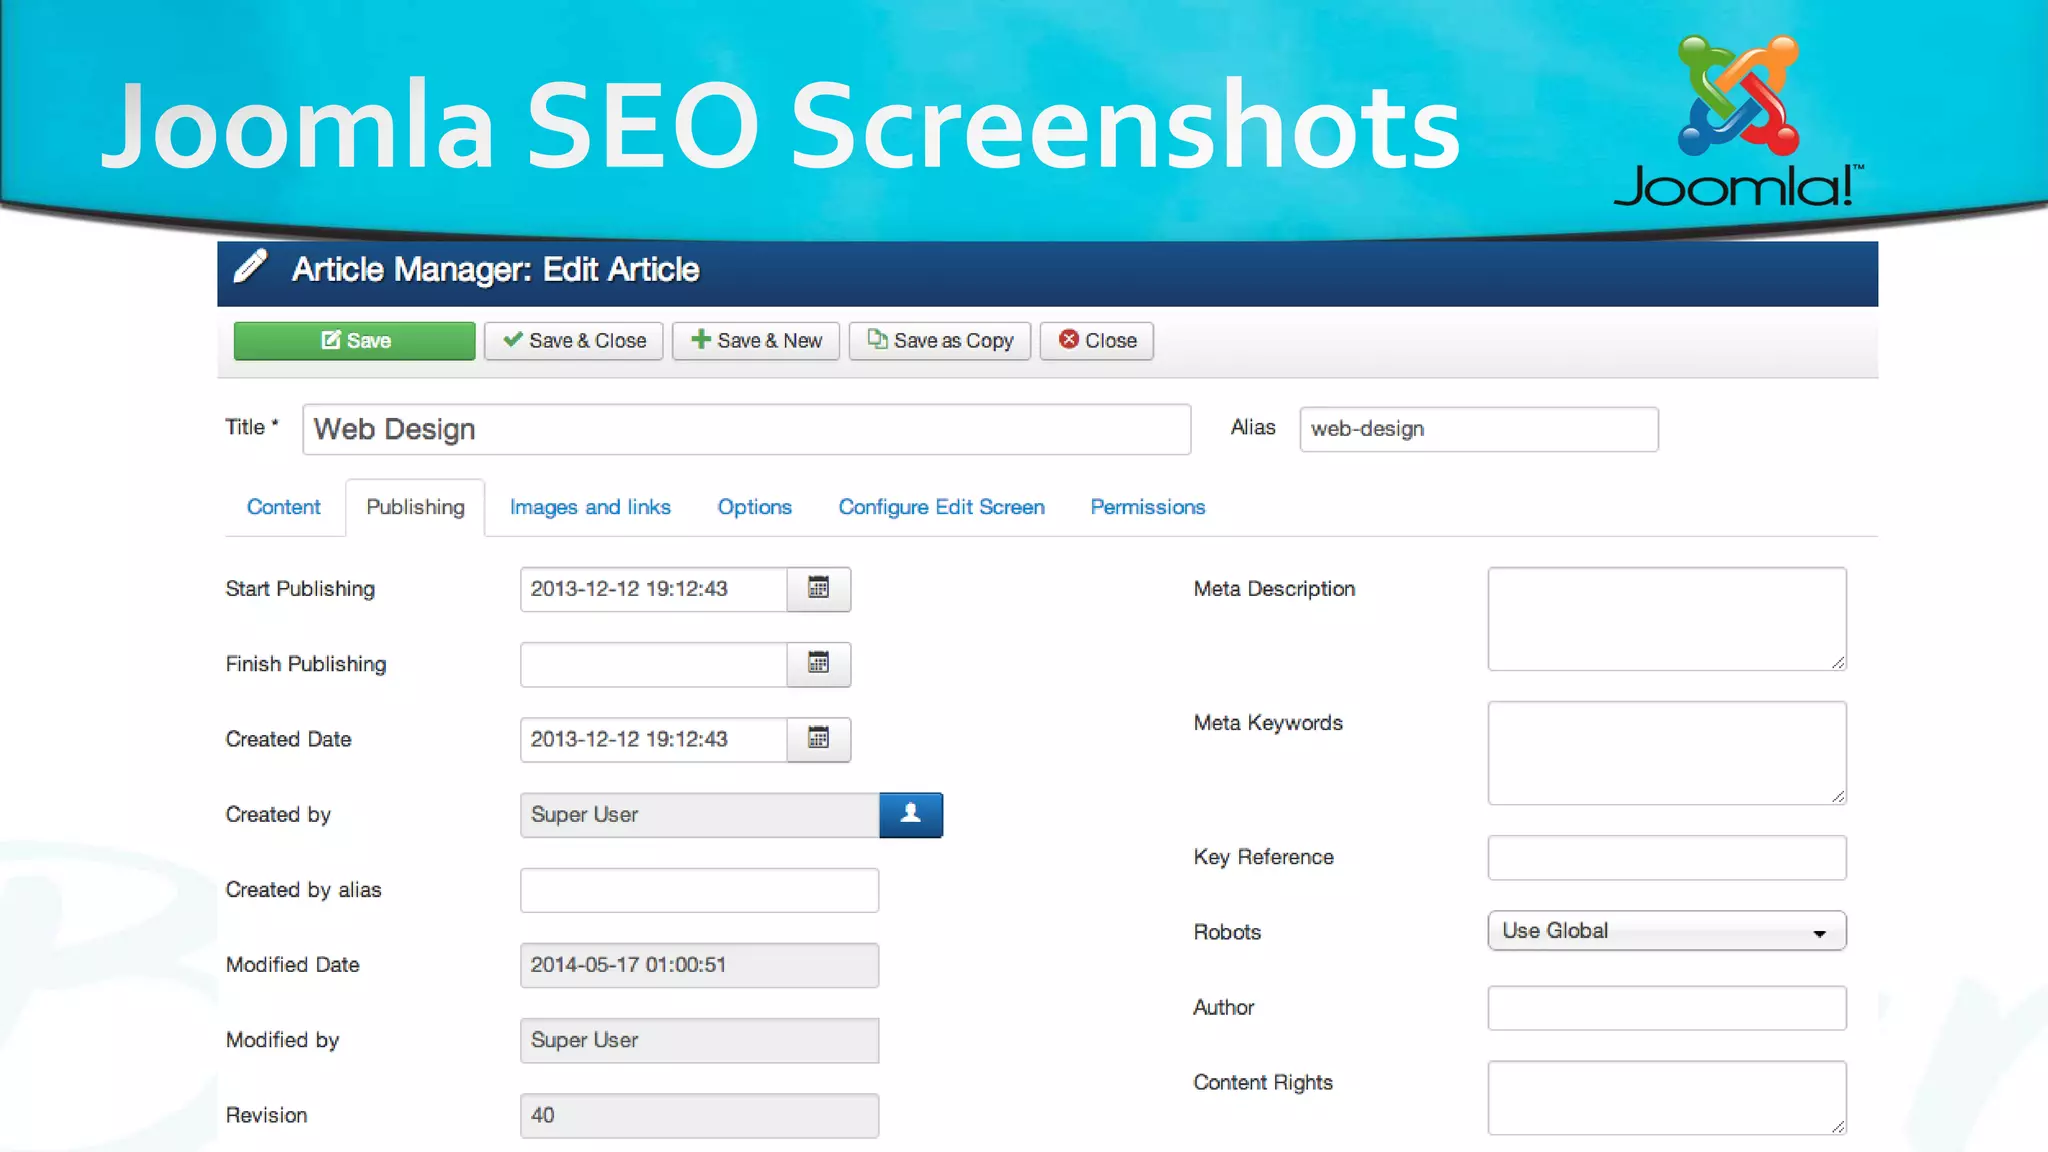The height and width of the screenshot is (1152, 2048).
Task: Switch to the Content tab
Action: (283, 507)
